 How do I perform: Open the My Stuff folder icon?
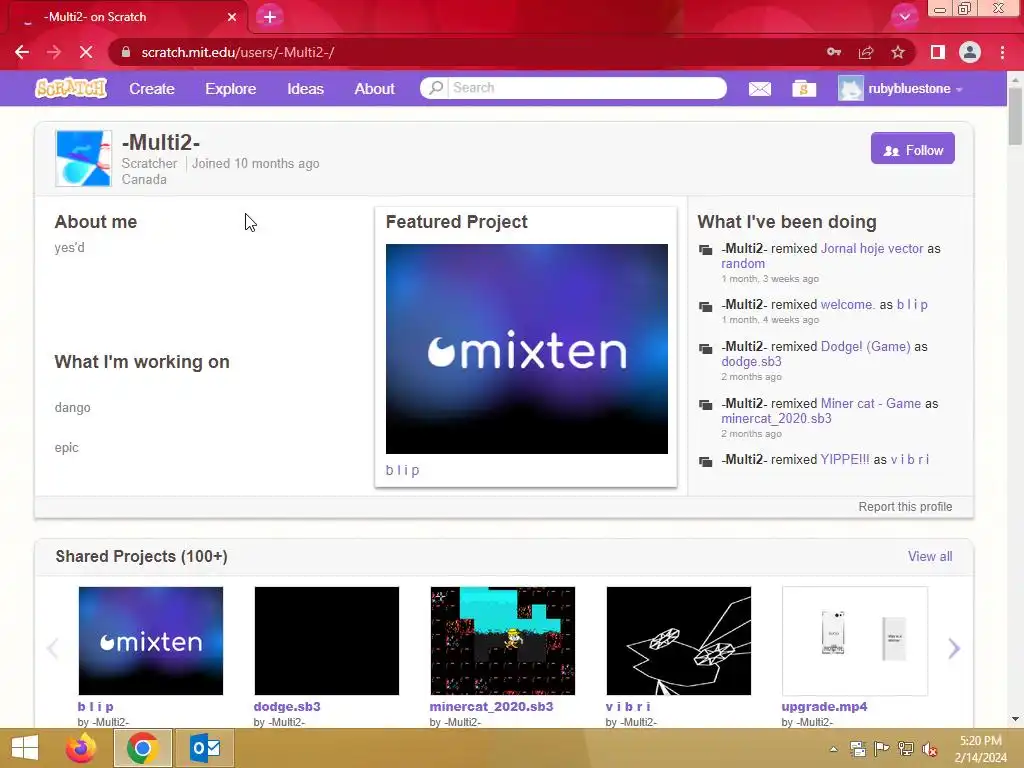[804, 89]
